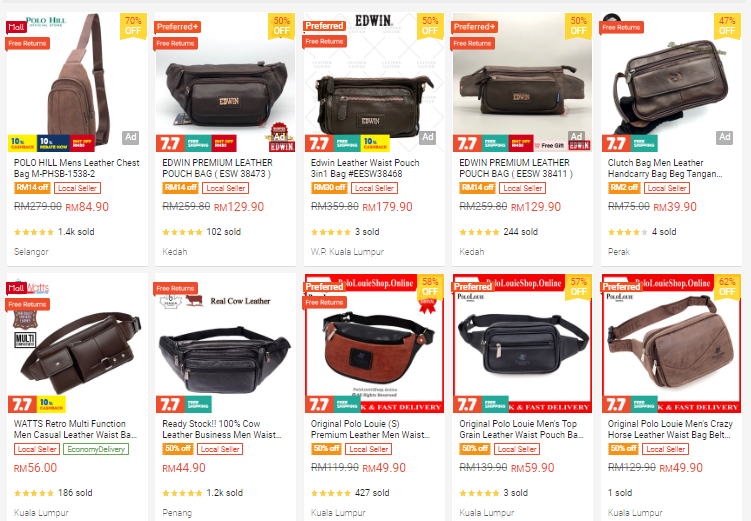Click the Preferred+ badge on EDWIN ESW 38473
The width and height of the screenshot is (751, 521).
tap(177, 27)
